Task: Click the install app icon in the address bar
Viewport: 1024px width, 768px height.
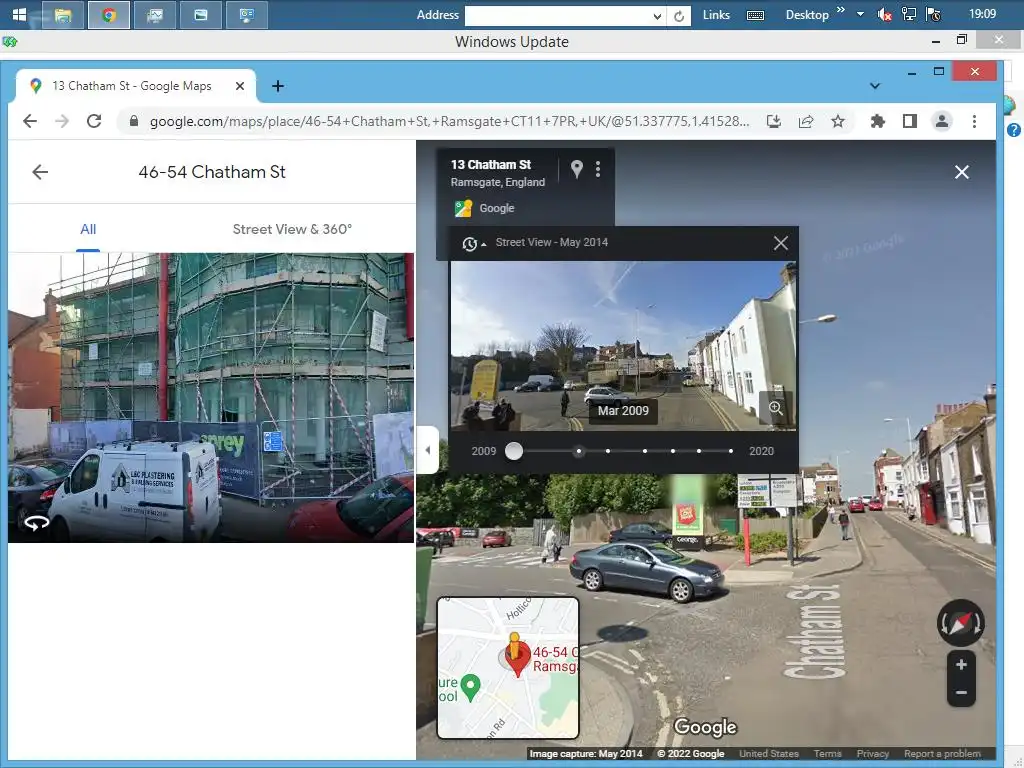Action: coord(774,121)
